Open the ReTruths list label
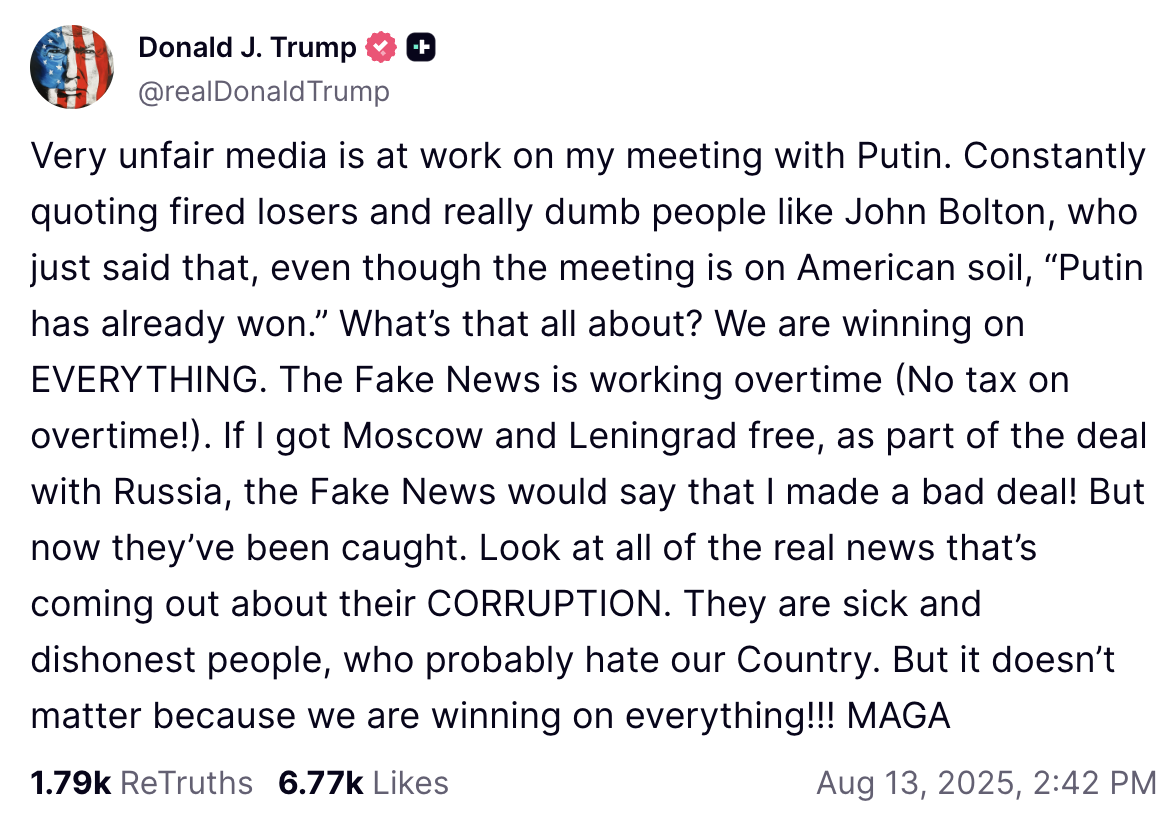The image size is (1174, 816). tap(186, 783)
